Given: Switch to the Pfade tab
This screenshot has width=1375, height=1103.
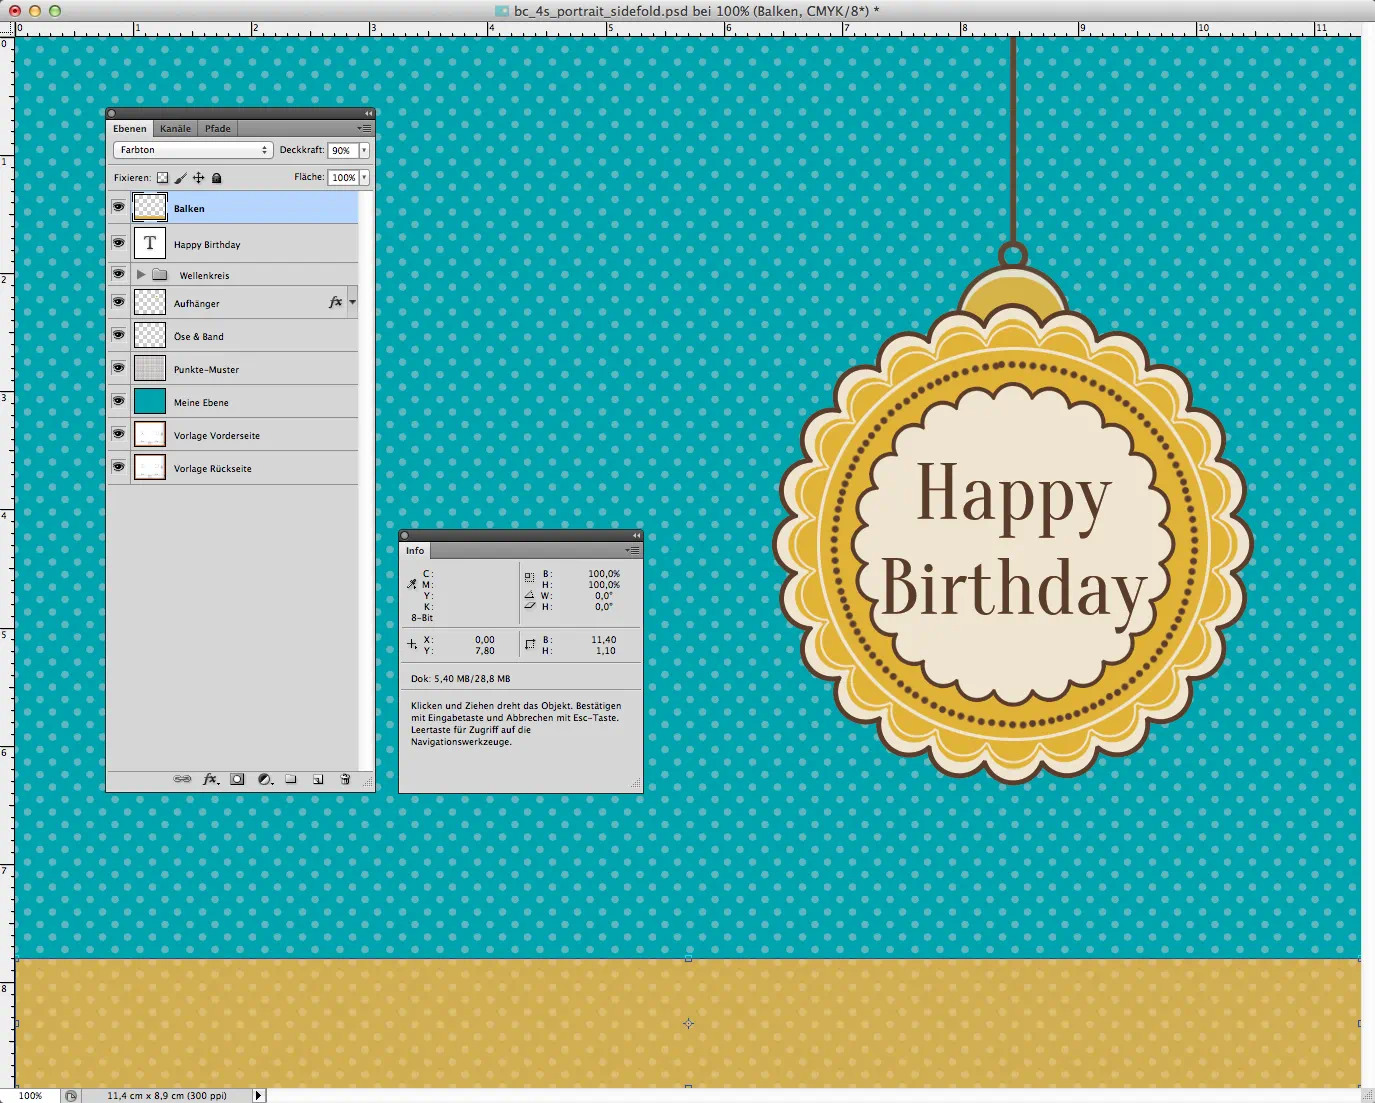Looking at the screenshot, I should coord(218,128).
